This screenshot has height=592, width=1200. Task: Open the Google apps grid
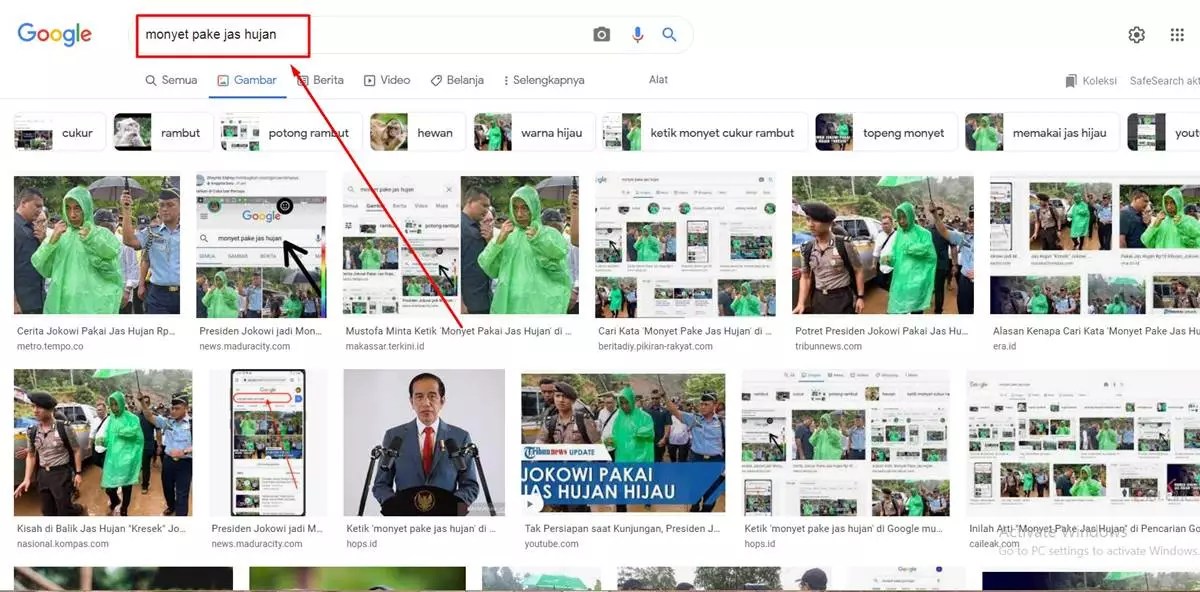[1177, 35]
